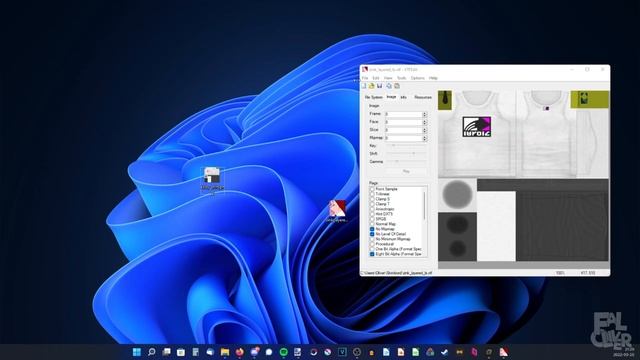The height and width of the screenshot is (360, 640).
Task: Click the tank top logo in the texture preview
Action: (476, 127)
